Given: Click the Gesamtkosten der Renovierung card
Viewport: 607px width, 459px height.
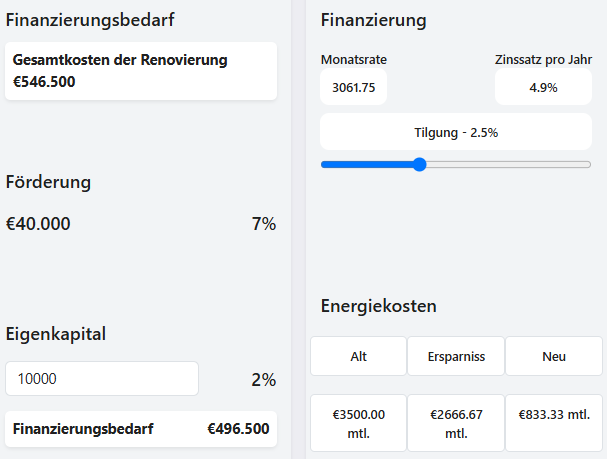Looking at the screenshot, I should click(140, 71).
